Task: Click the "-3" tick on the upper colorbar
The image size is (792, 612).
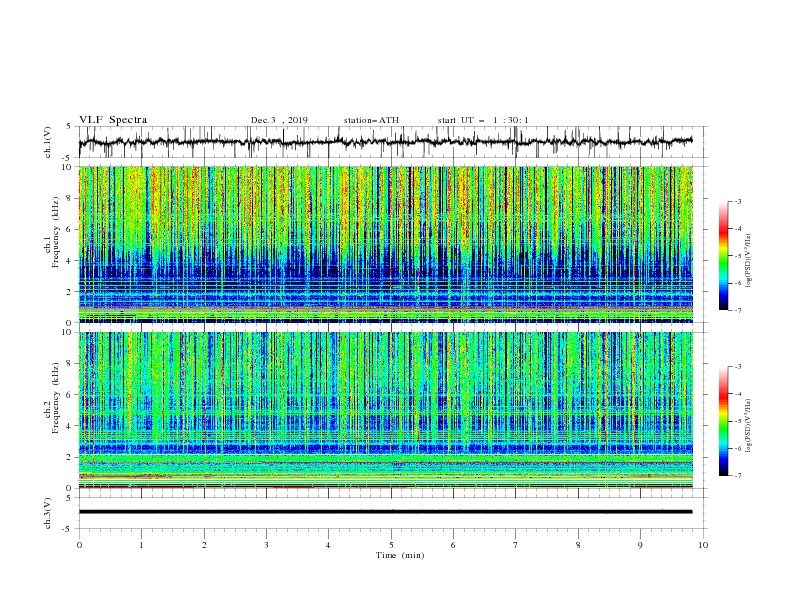Action: (737, 201)
